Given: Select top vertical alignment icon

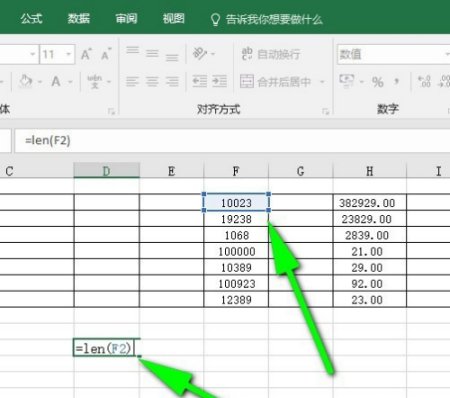Looking at the screenshot, I should click(x=132, y=51).
